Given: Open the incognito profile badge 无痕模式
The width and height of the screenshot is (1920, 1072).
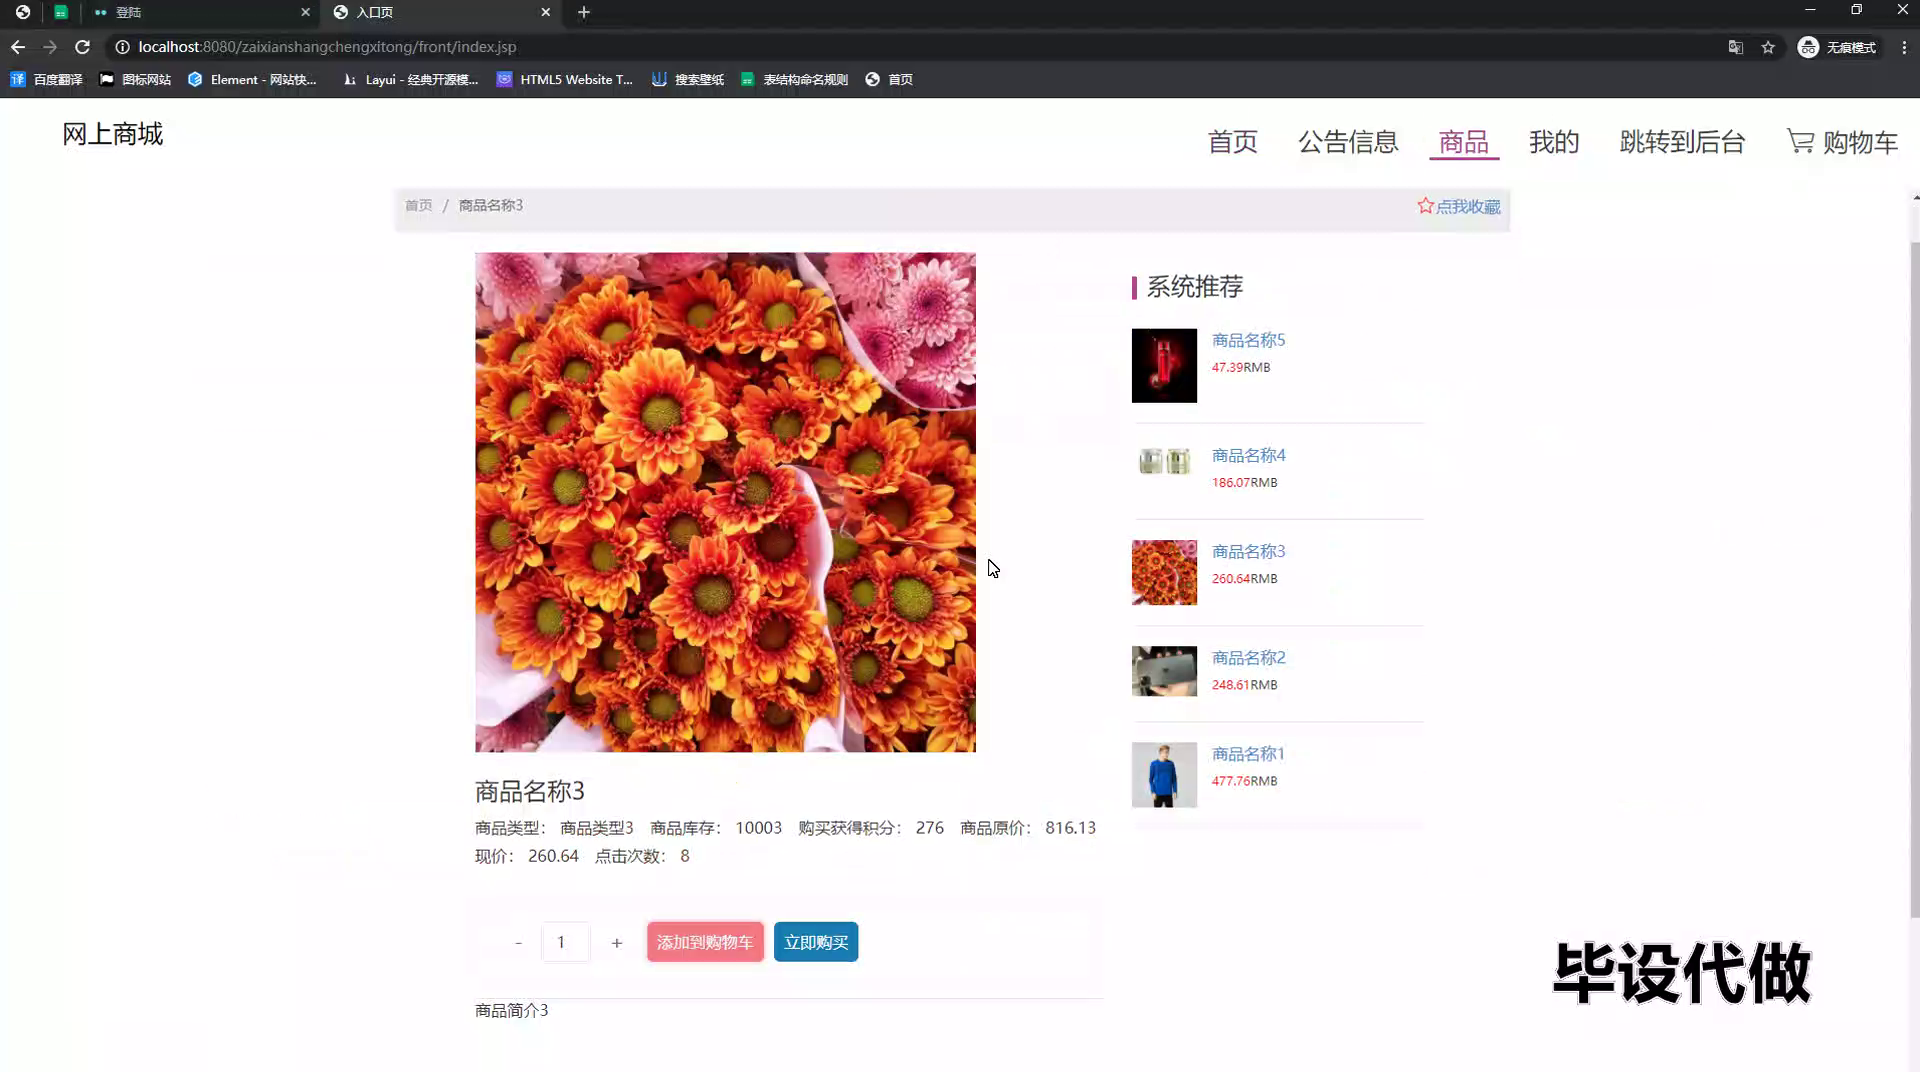Looking at the screenshot, I should pyautogui.click(x=1838, y=47).
